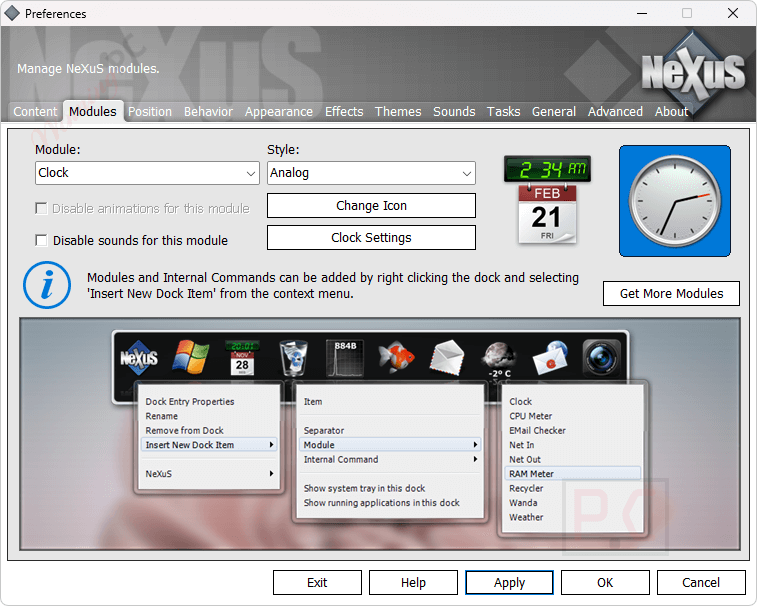Open the Advanced tab
Screen dimensions: 757x606
616,112
